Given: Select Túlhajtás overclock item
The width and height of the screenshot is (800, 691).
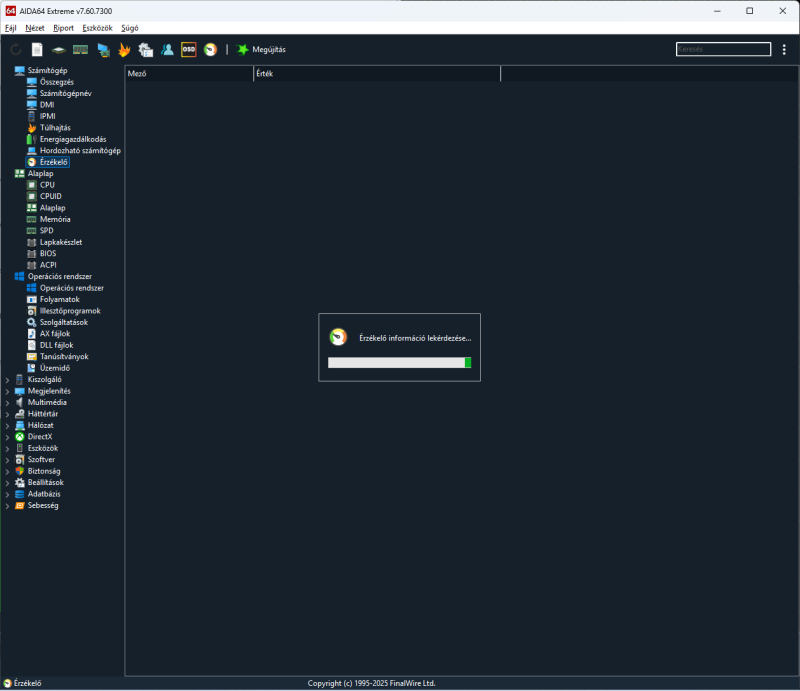Looking at the screenshot, I should [x=55, y=128].
